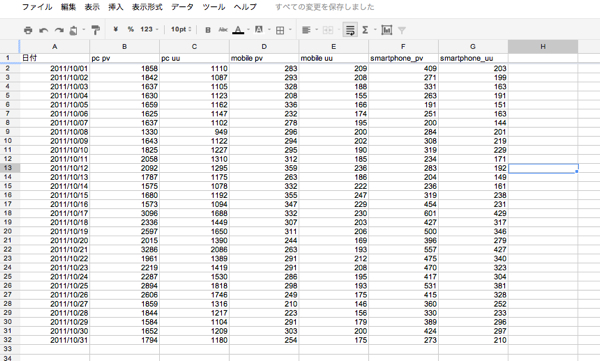
Task: Click the すべての変更を保存しました status text
Action: coord(324,7)
